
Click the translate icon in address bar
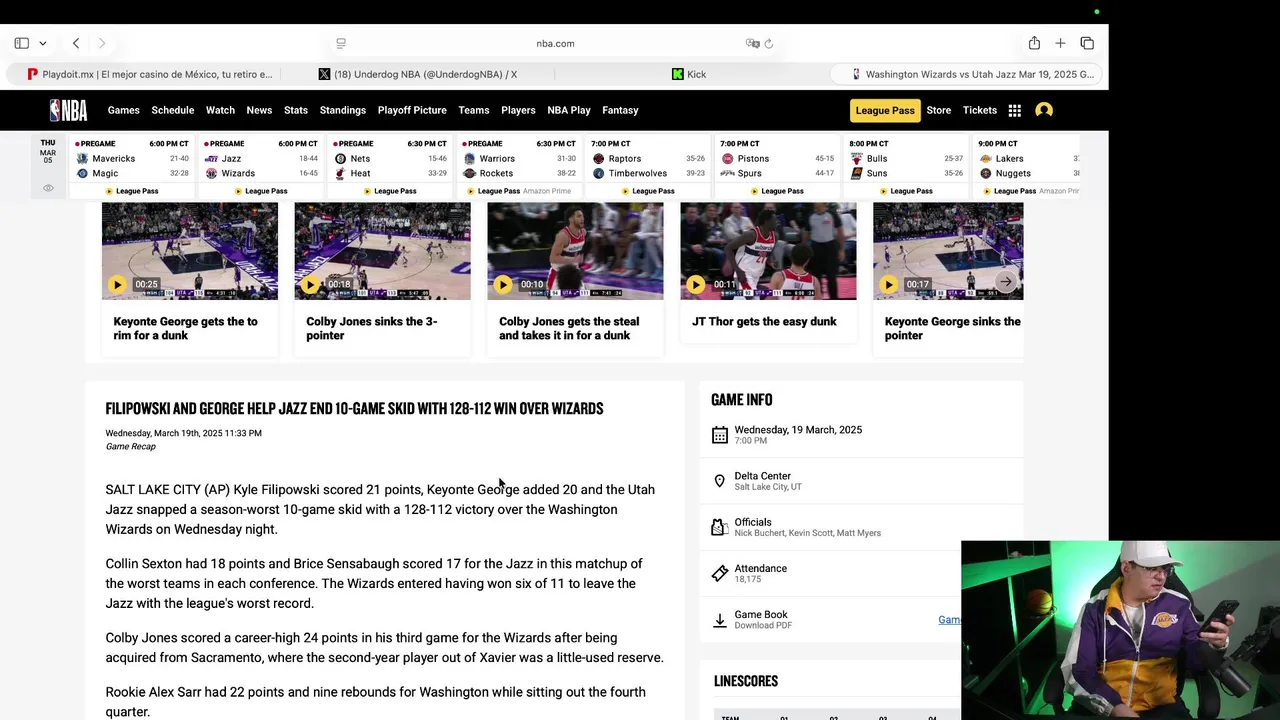point(752,43)
